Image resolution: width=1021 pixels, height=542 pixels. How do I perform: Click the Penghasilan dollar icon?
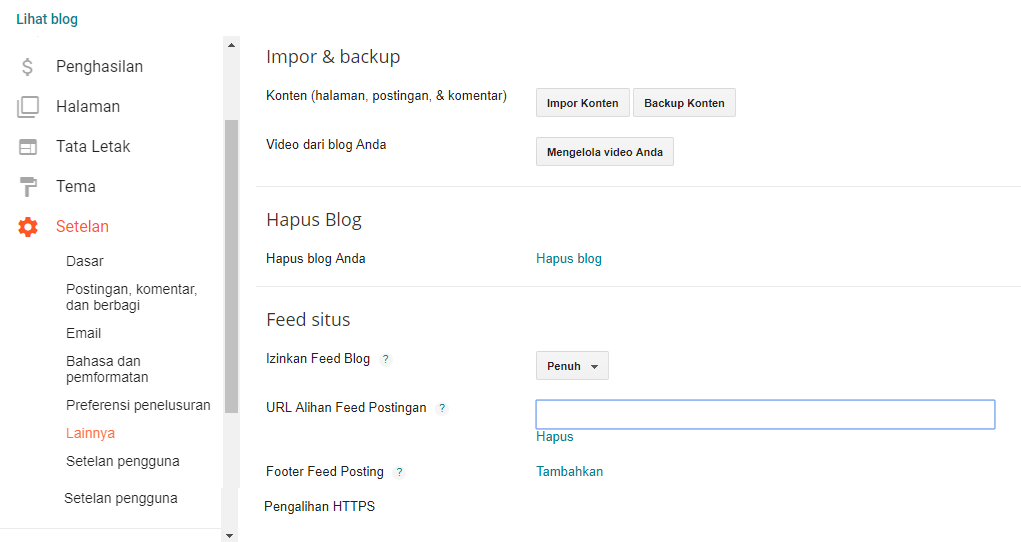[28, 67]
